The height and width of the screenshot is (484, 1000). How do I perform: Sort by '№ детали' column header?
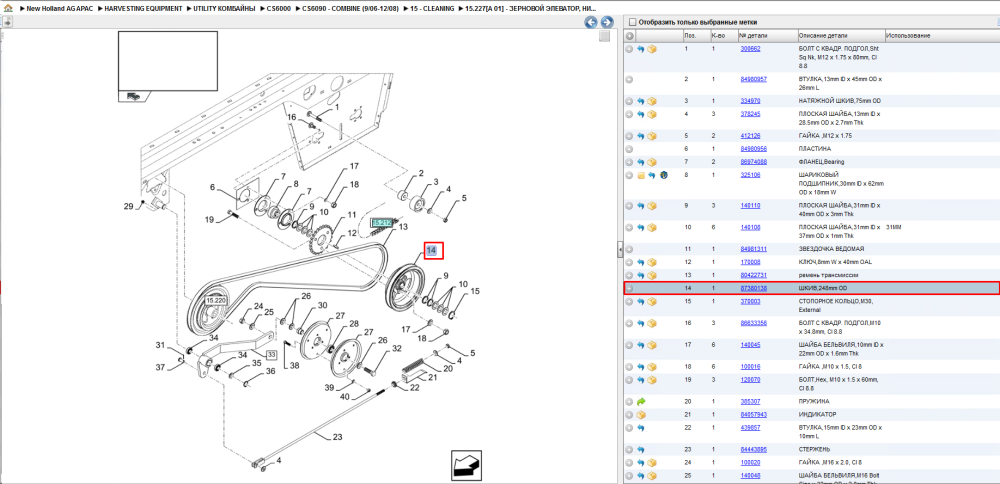coord(767,36)
